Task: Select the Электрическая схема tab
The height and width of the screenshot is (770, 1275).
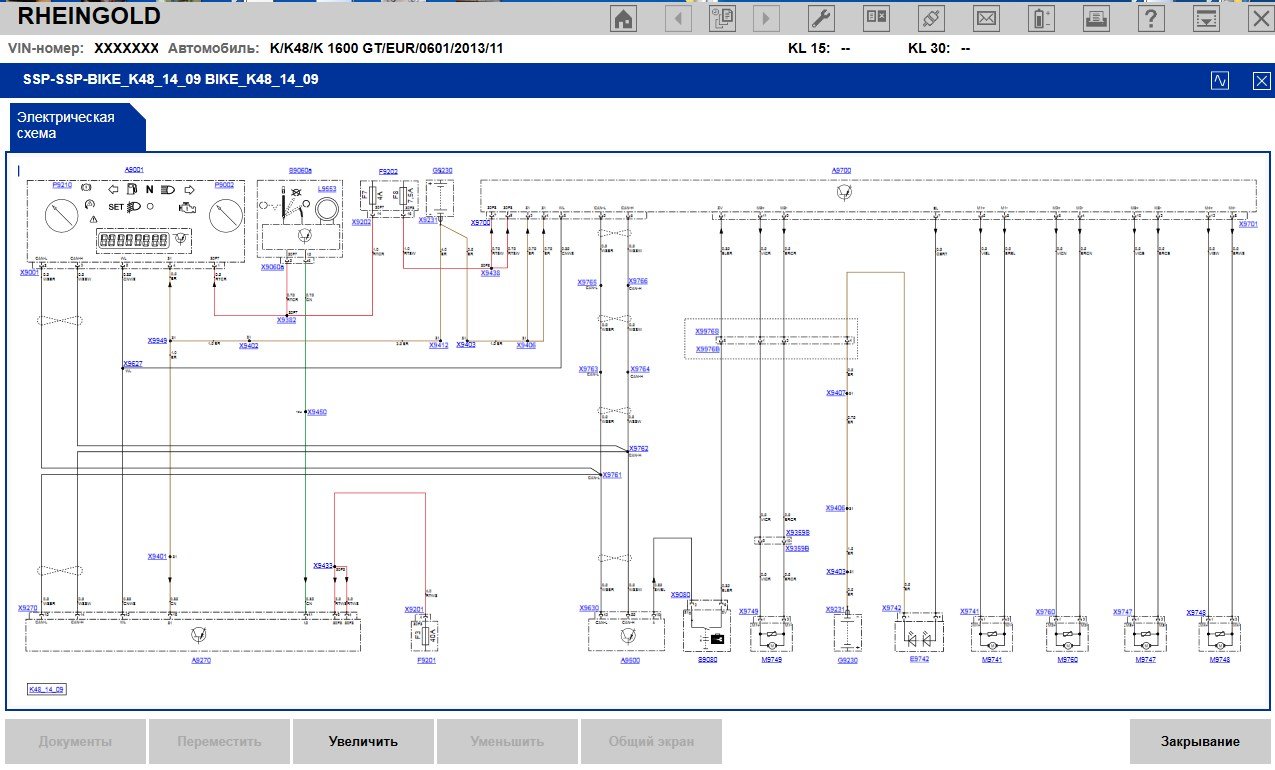Action: point(66,125)
